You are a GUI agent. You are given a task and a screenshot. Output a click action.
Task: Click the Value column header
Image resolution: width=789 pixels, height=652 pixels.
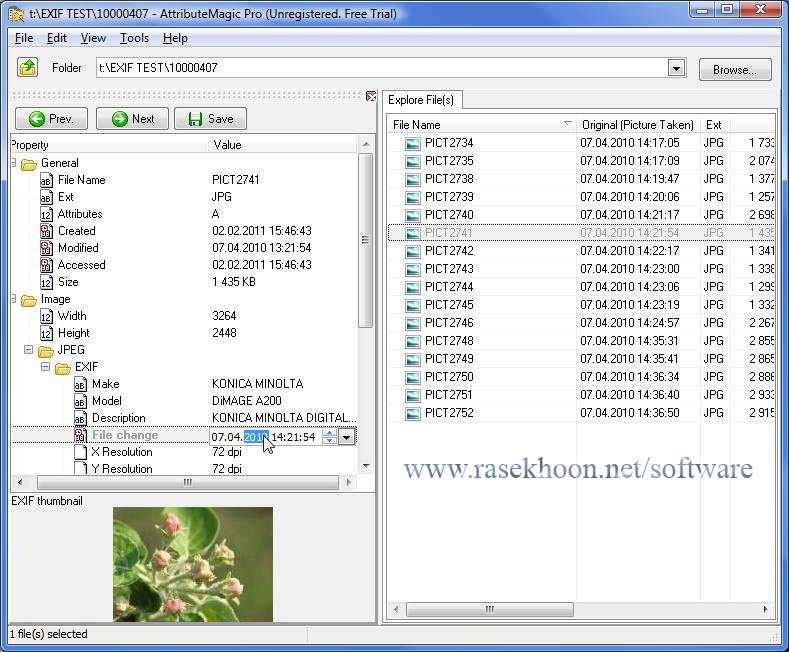point(282,145)
